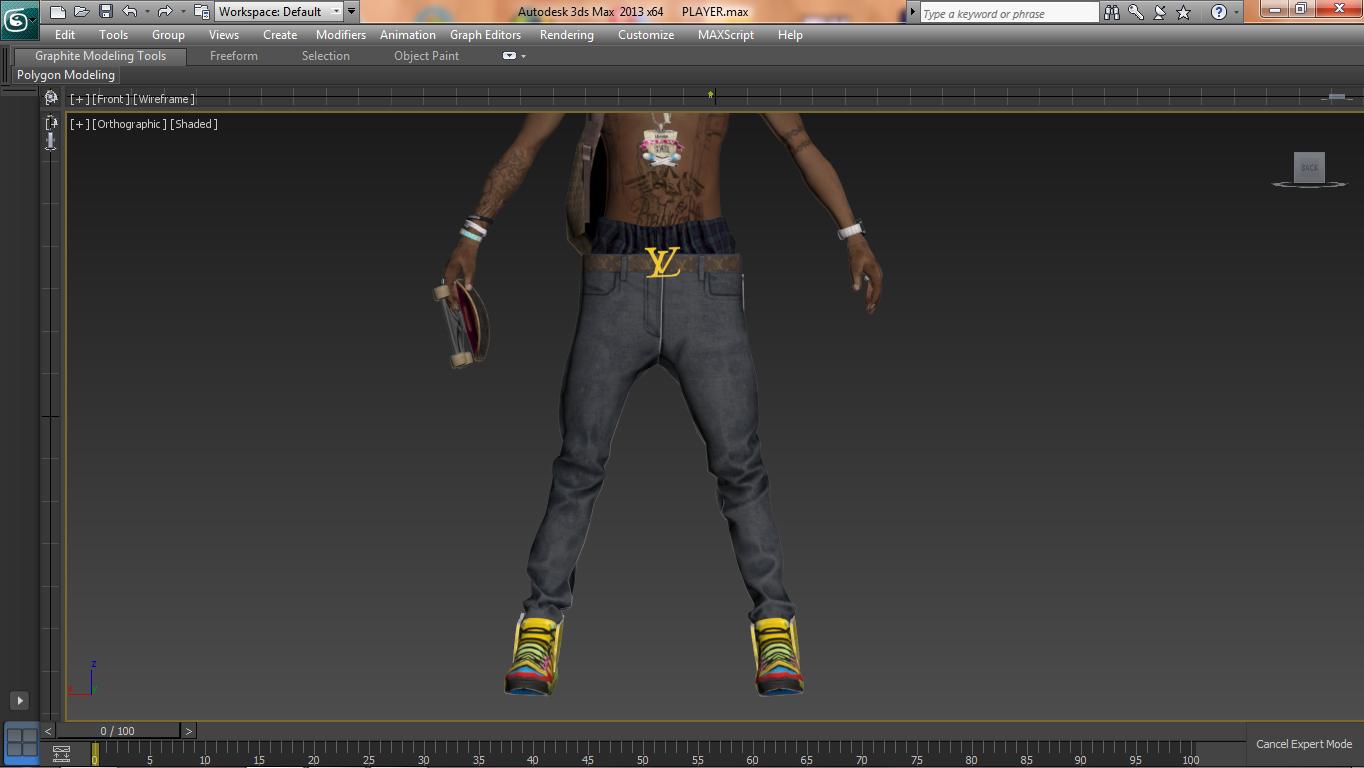Open the 3ds Max application menu logo
The width and height of the screenshot is (1364, 768).
point(18,19)
